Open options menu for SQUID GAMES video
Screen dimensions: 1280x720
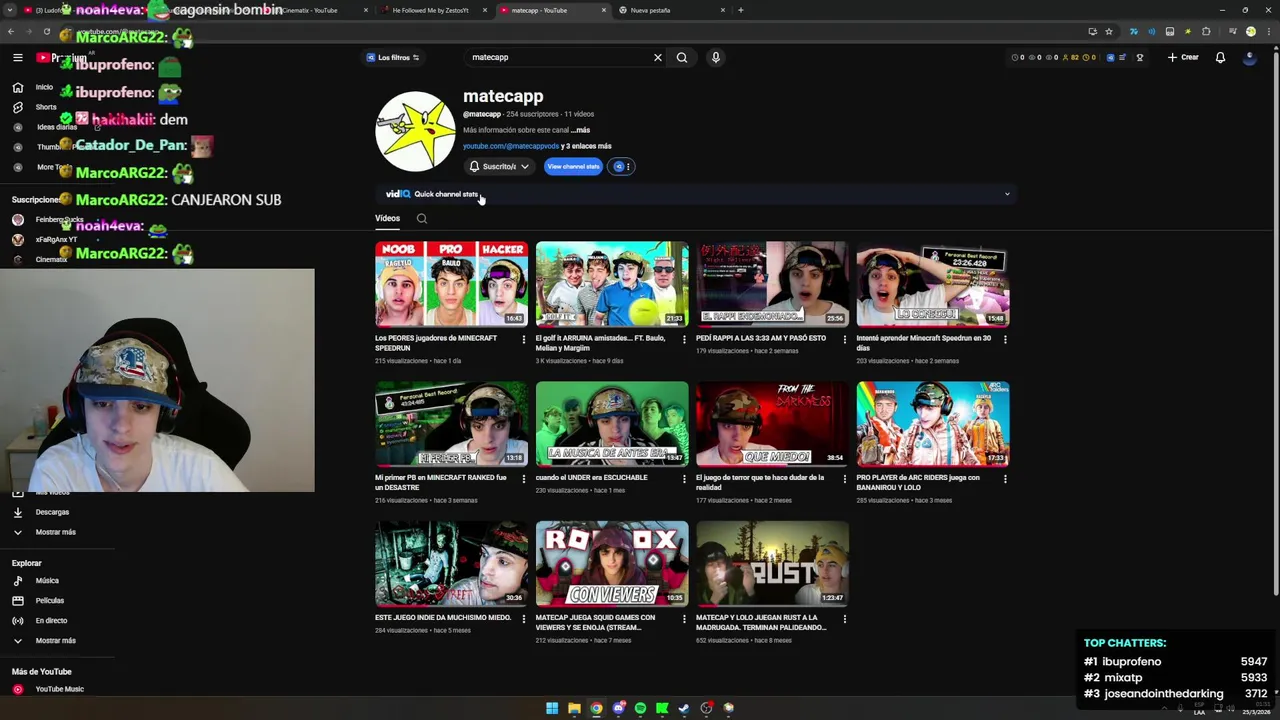tap(684, 619)
